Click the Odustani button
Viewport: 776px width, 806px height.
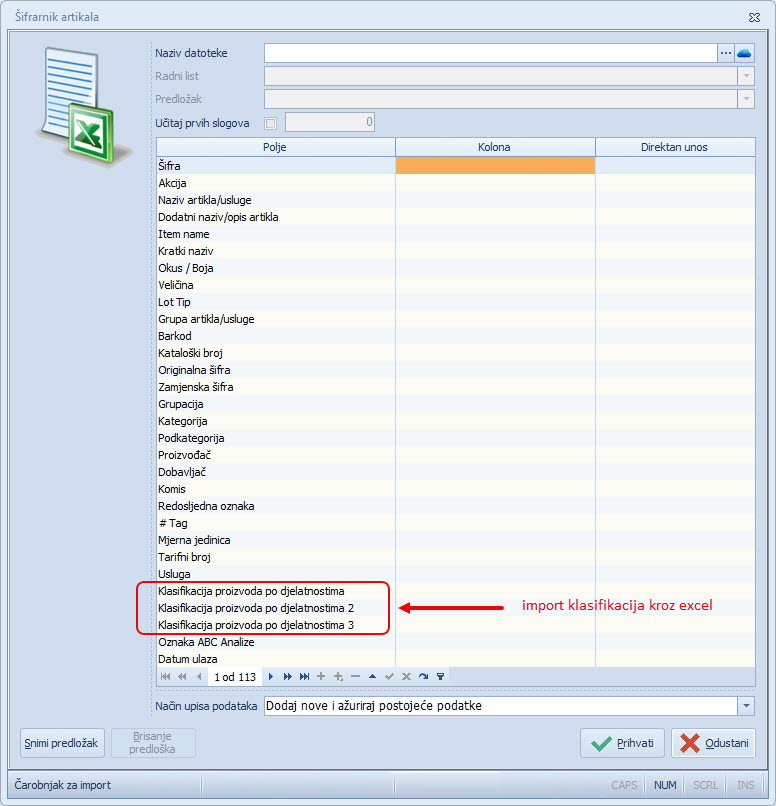712,743
